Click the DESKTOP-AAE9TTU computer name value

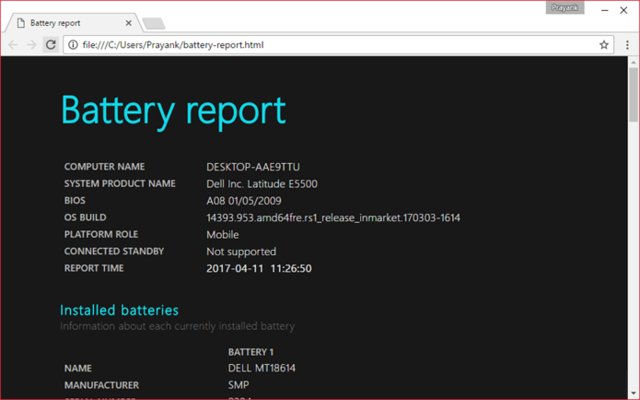pos(255,167)
